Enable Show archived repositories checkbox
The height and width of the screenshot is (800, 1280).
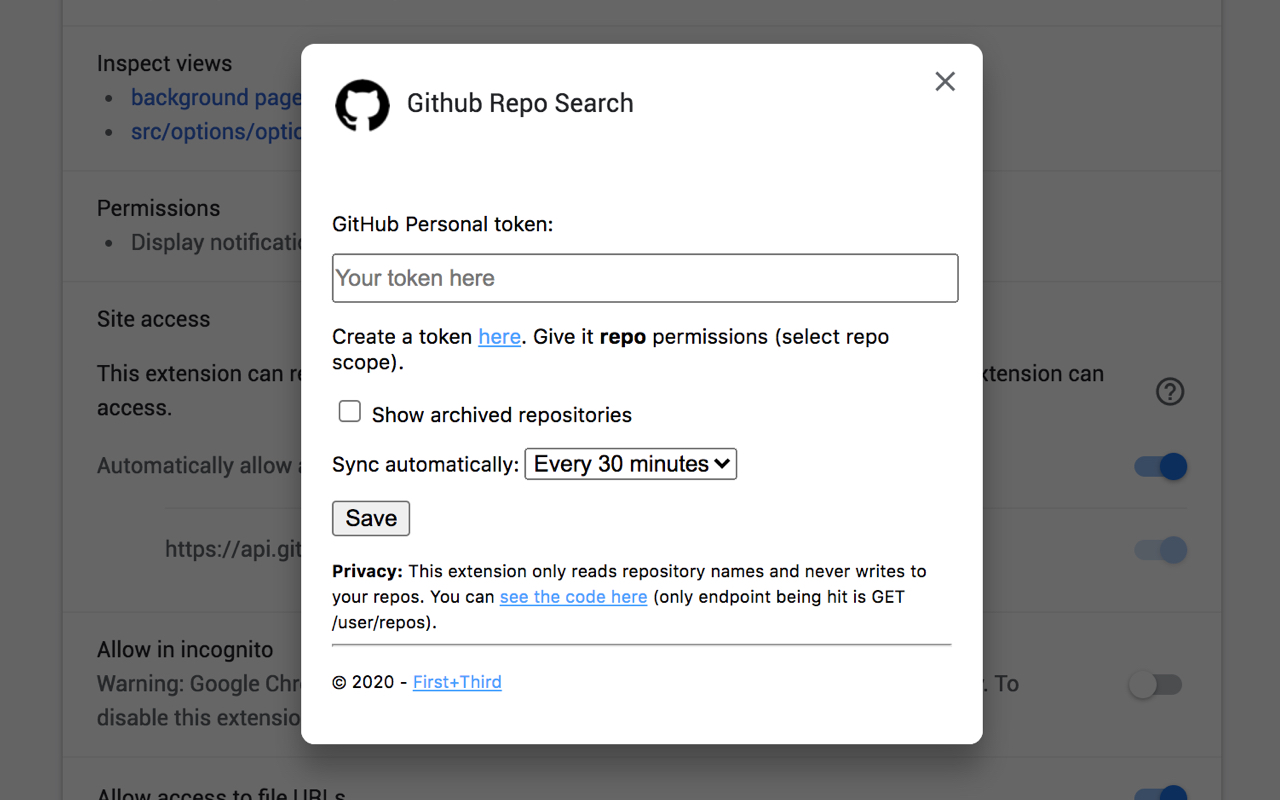pos(350,411)
